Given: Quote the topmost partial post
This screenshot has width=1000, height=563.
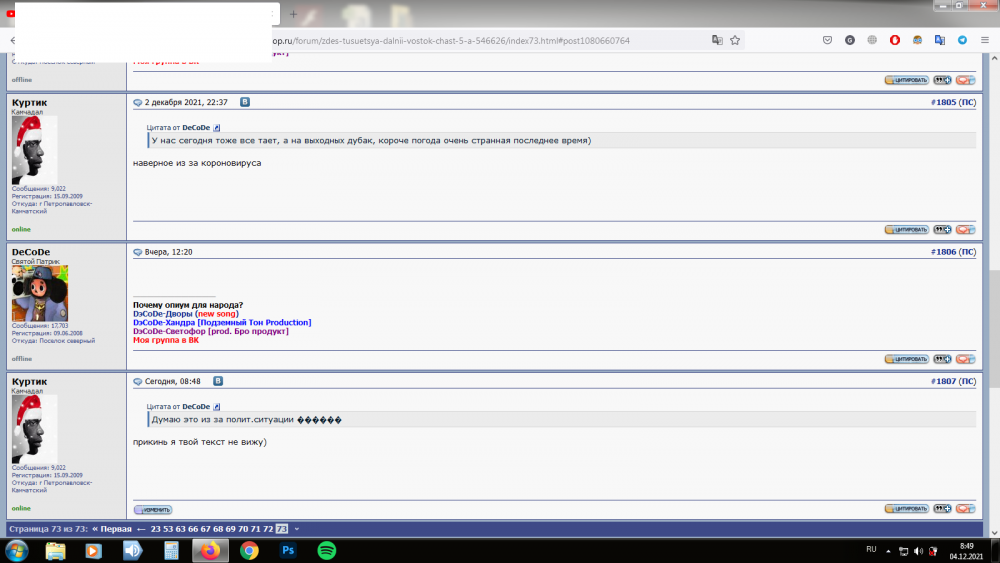Looking at the screenshot, I should point(906,80).
